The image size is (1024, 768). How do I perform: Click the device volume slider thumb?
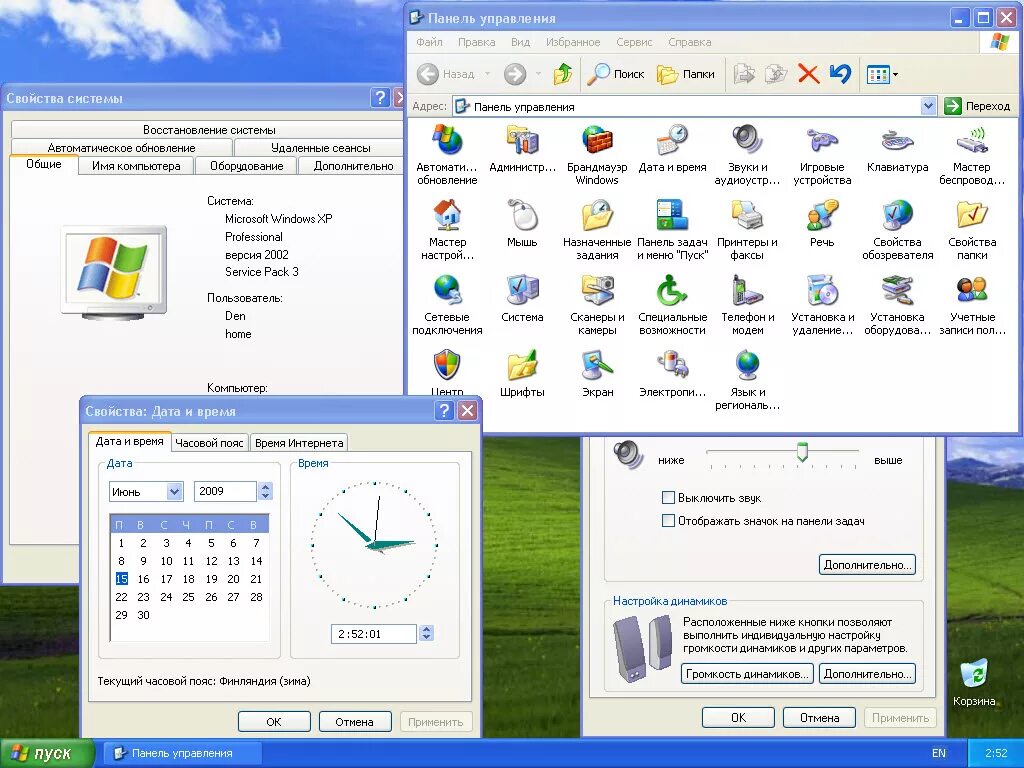click(802, 452)
